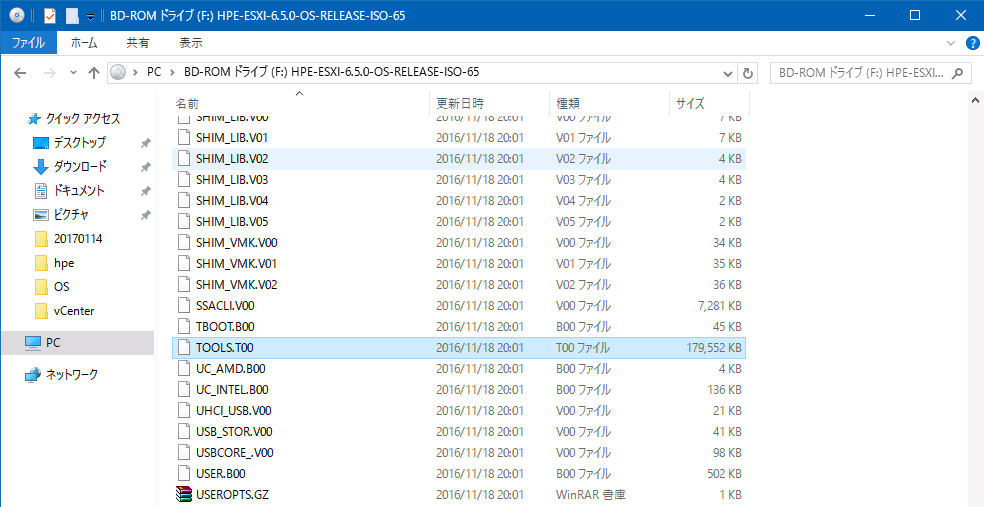Click the 179,552 KB size cell
The width and height of the screenshot is (984, 507).
coord(714,348)
